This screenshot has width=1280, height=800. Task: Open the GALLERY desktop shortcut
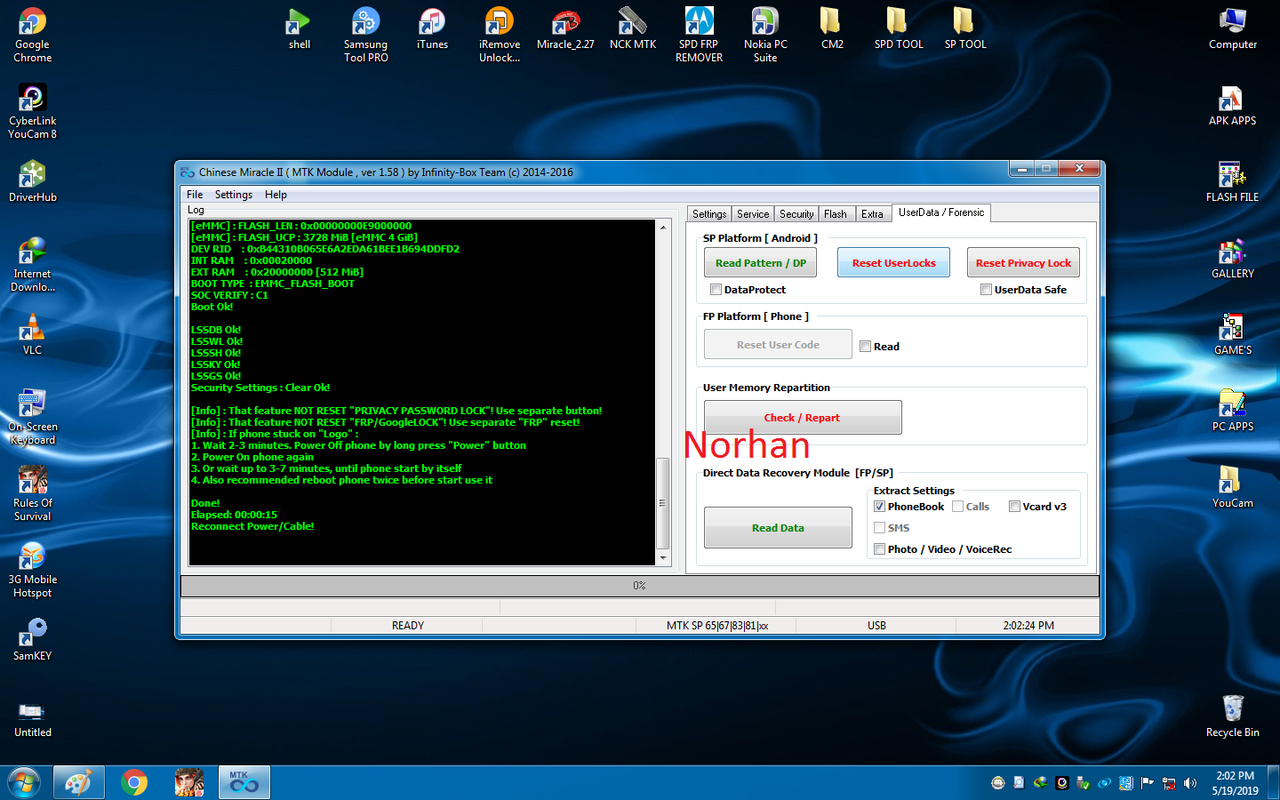click(x=1232, y=258)
